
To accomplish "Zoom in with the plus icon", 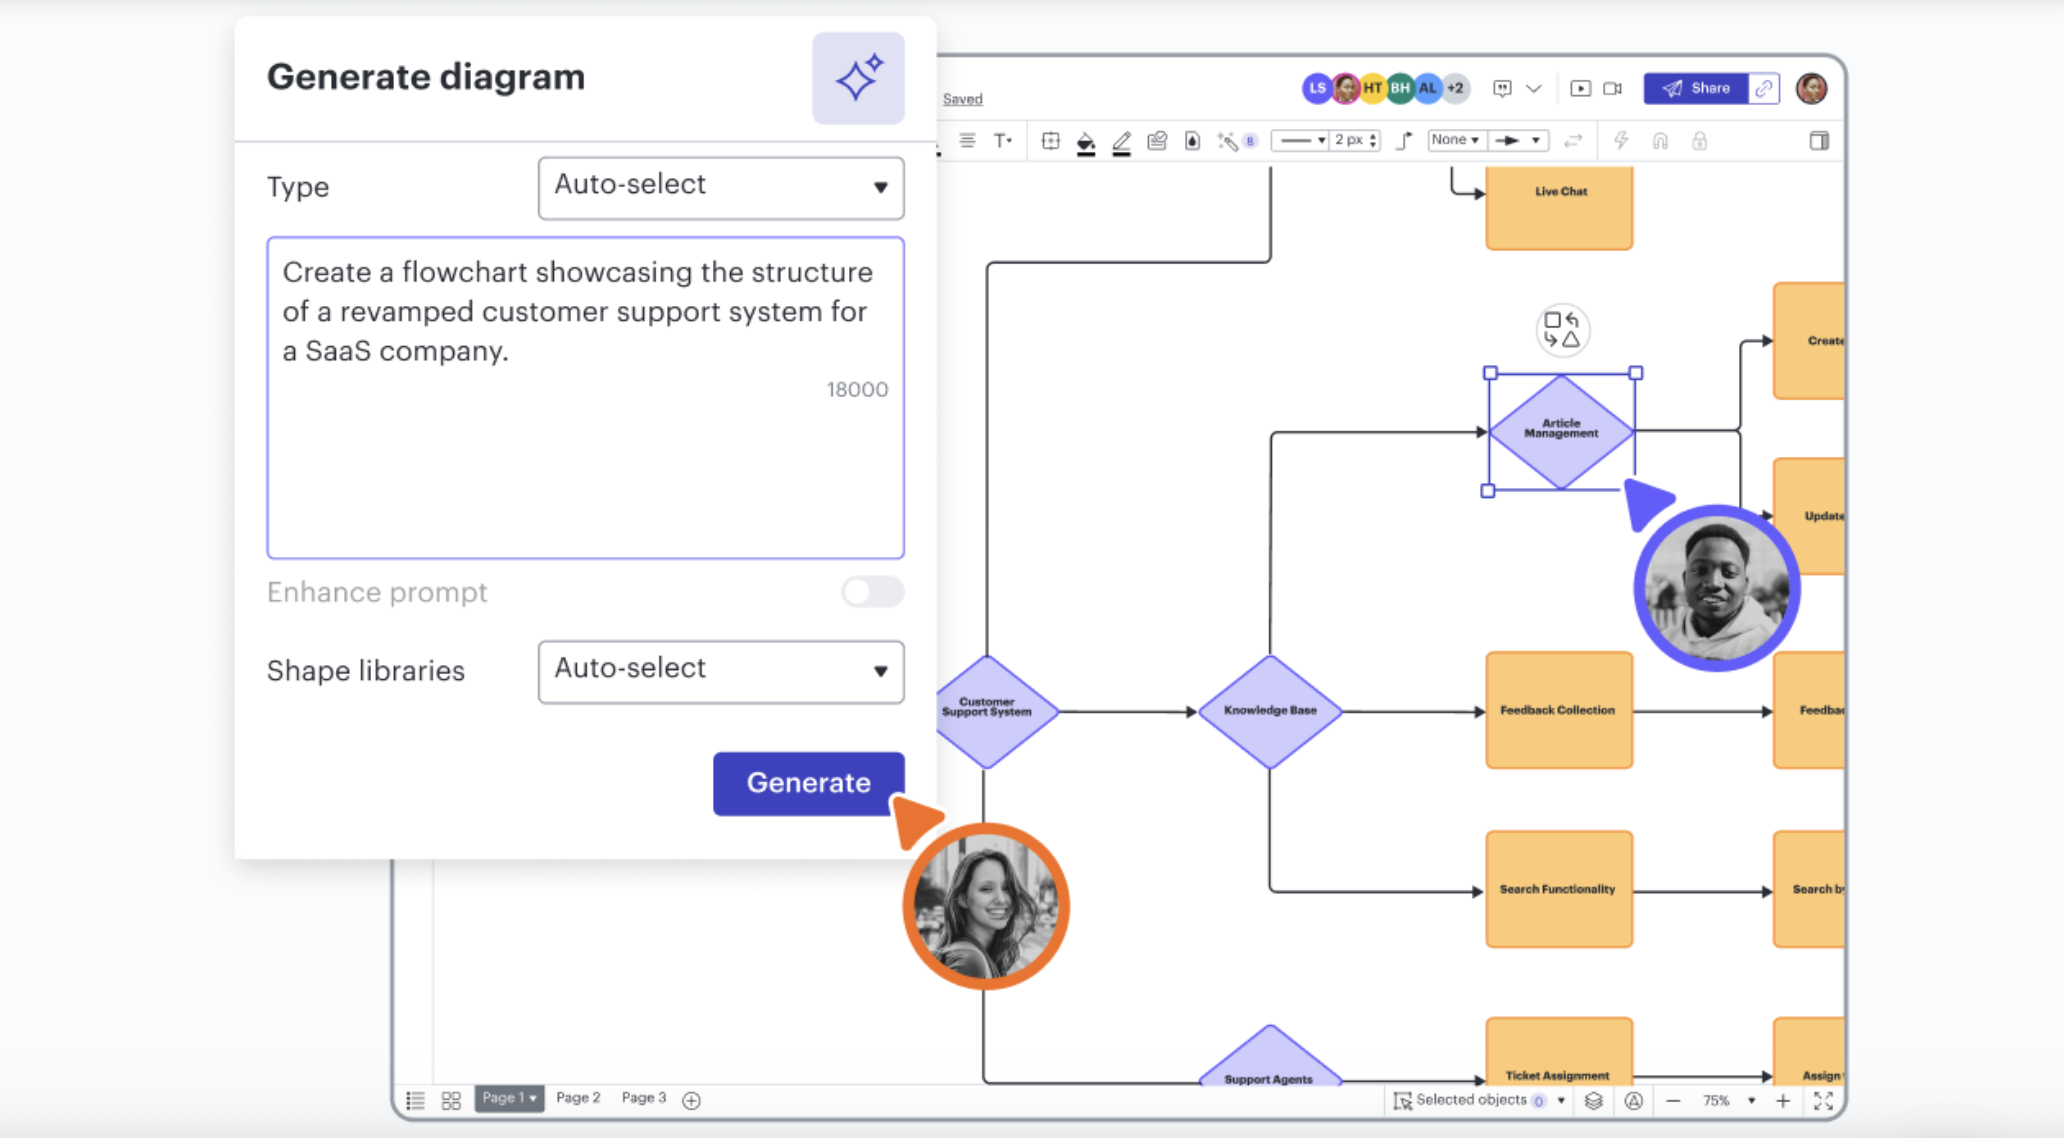I will coord(1783,1100).
